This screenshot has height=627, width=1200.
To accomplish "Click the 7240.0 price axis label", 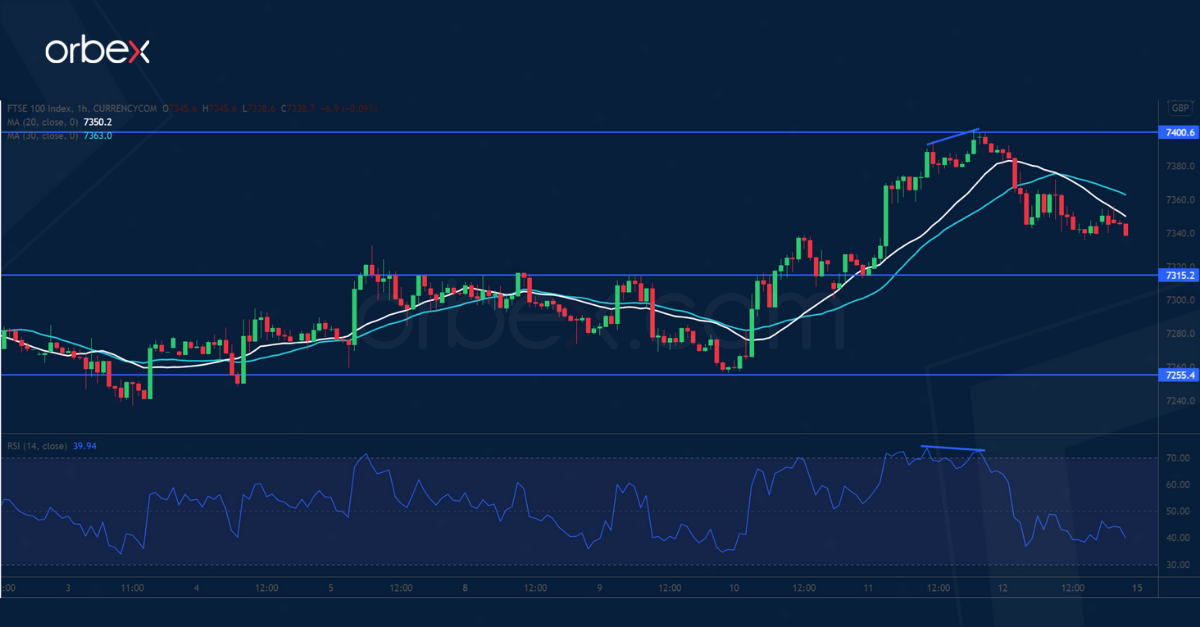I will [x=1181, y=400].
